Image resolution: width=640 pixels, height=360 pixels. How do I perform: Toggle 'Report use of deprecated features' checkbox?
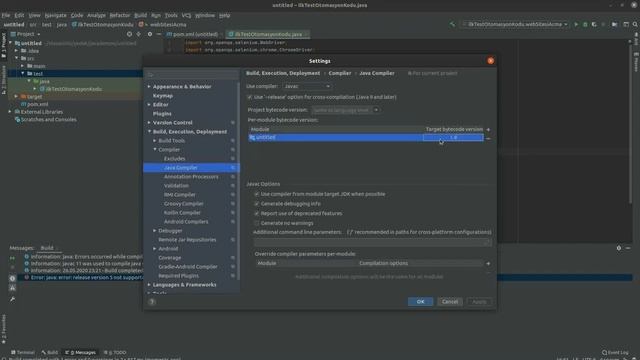coord(257,213)
